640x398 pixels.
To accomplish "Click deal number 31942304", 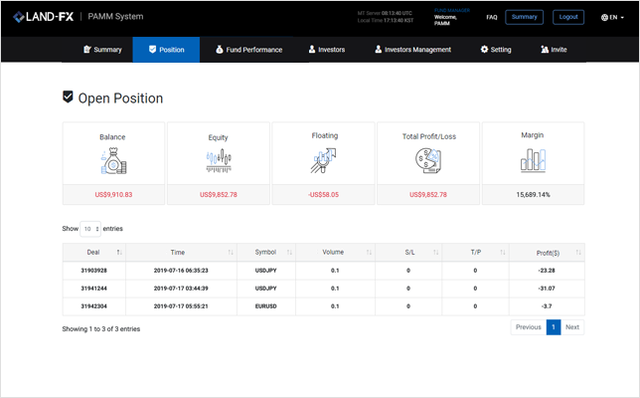I will 94,307.
